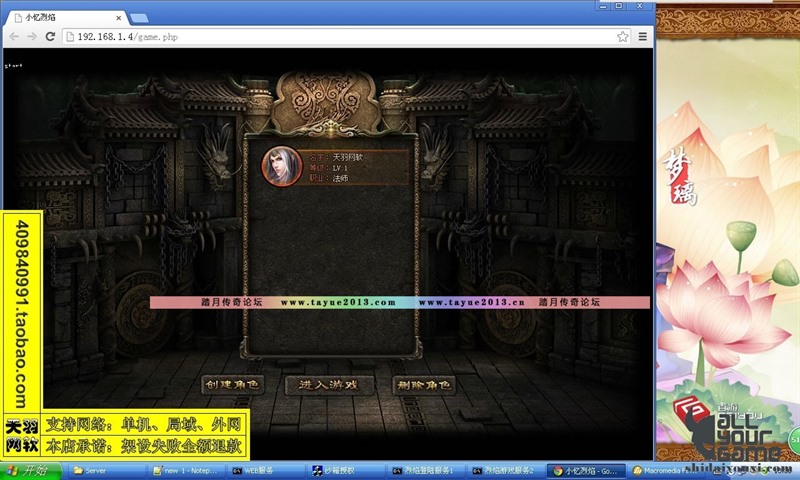The height and width of the screenshot is (480, 800).
Task: Close the Chrome window
Action: pos(639,6)
